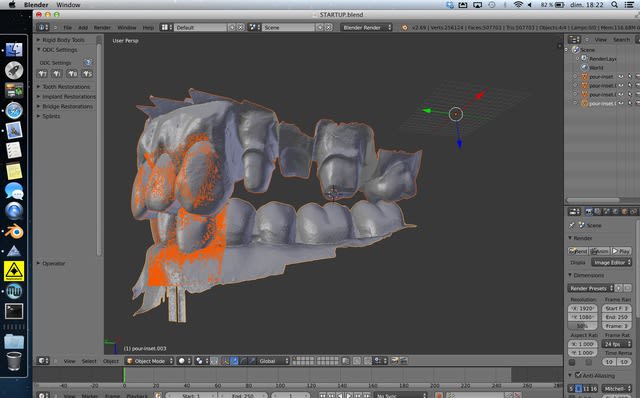Click the second tooth icon in ODC Settings
Viewport: 640px width, 398px height.
(x=57, y=74)
